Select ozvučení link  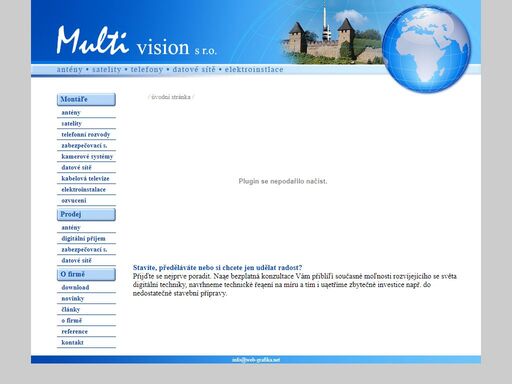click(x=74, y=201)
